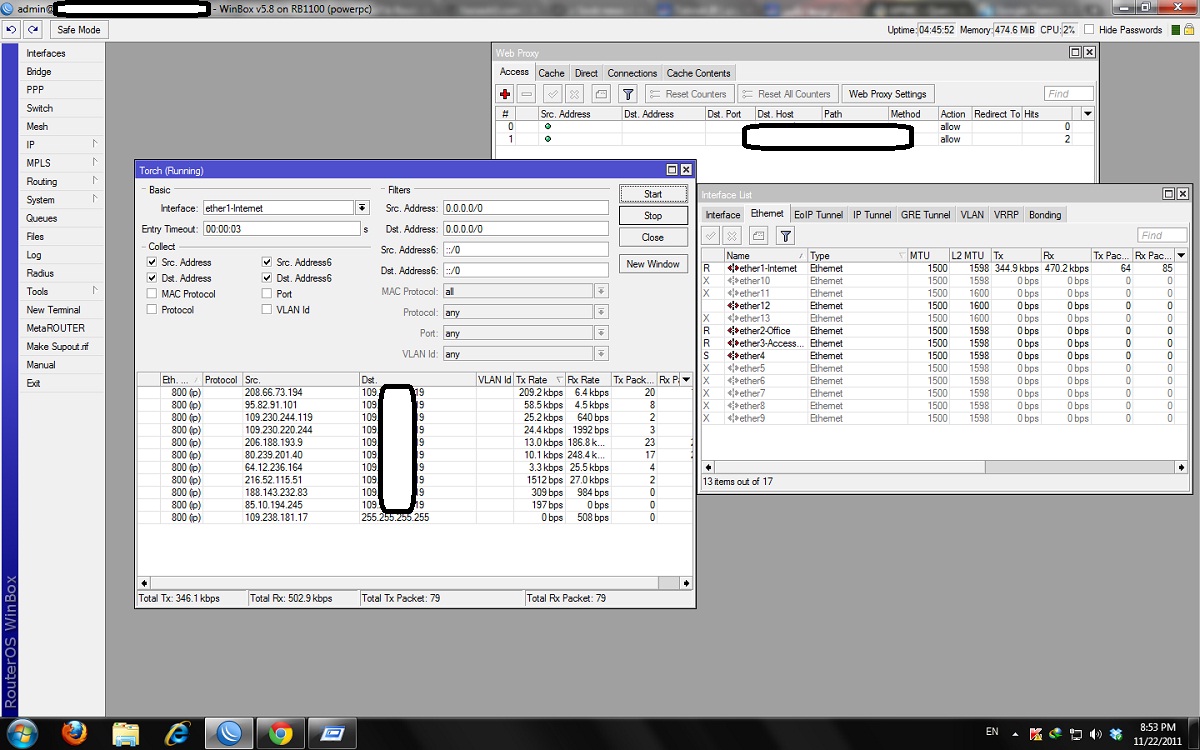Switch to the VLAN tab in Interface List
Viewport: 1200px width, 750px height.
[x=972, y=215]
